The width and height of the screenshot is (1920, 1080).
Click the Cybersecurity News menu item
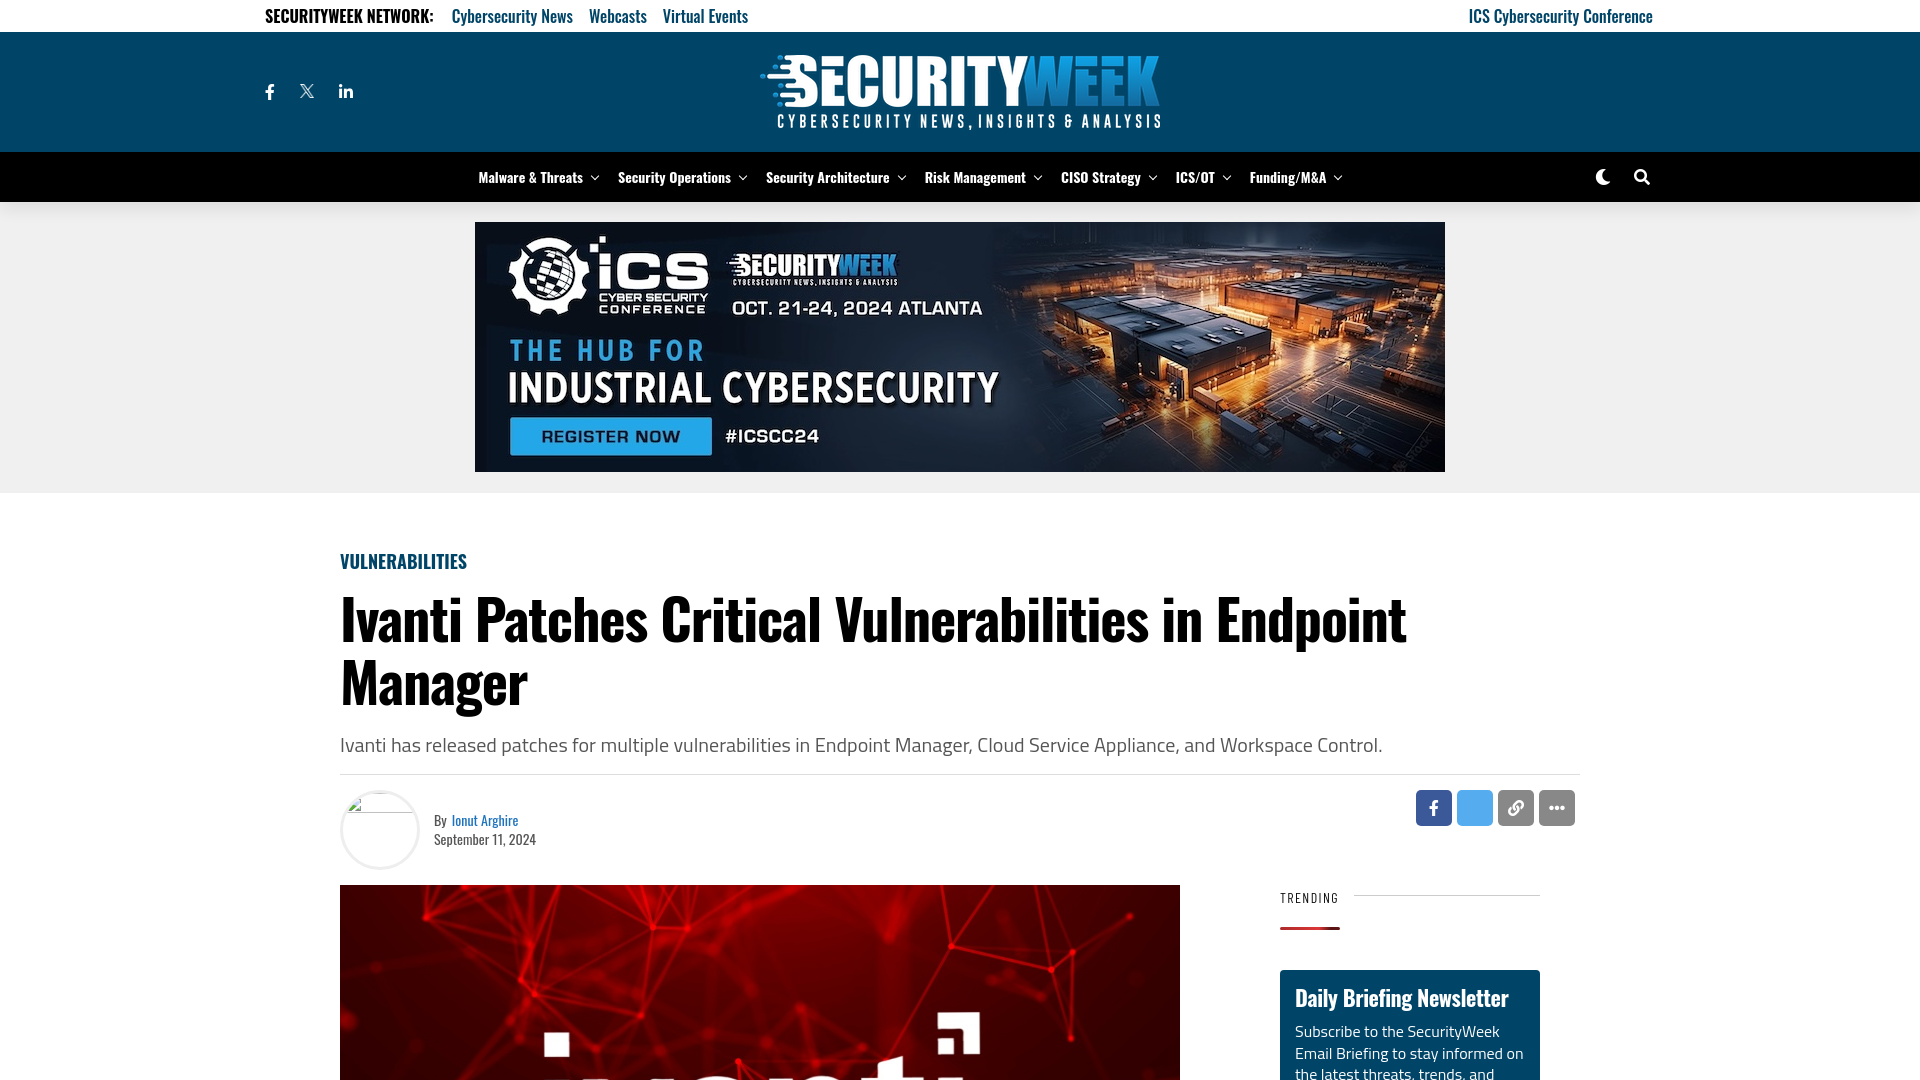(x=512, y=15)
